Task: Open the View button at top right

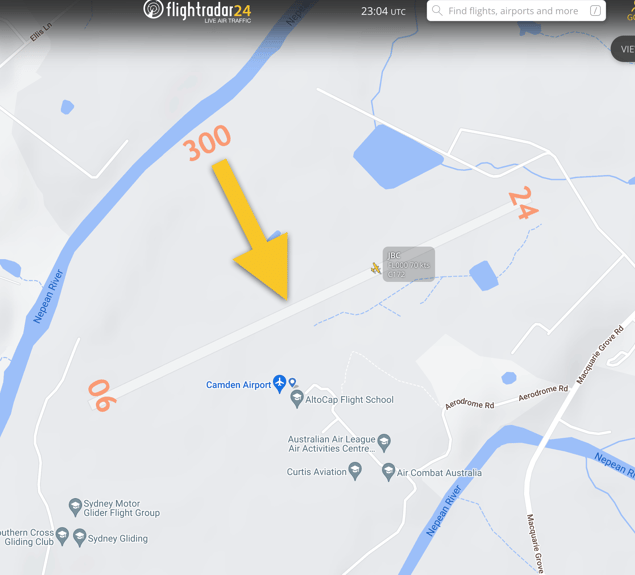Action: coord(624,49)
